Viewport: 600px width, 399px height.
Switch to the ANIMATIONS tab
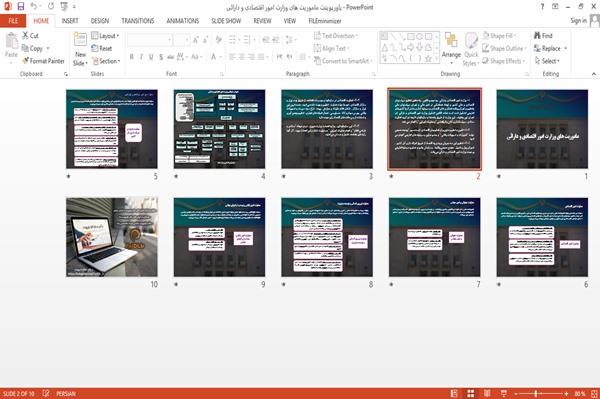(183, 21)
